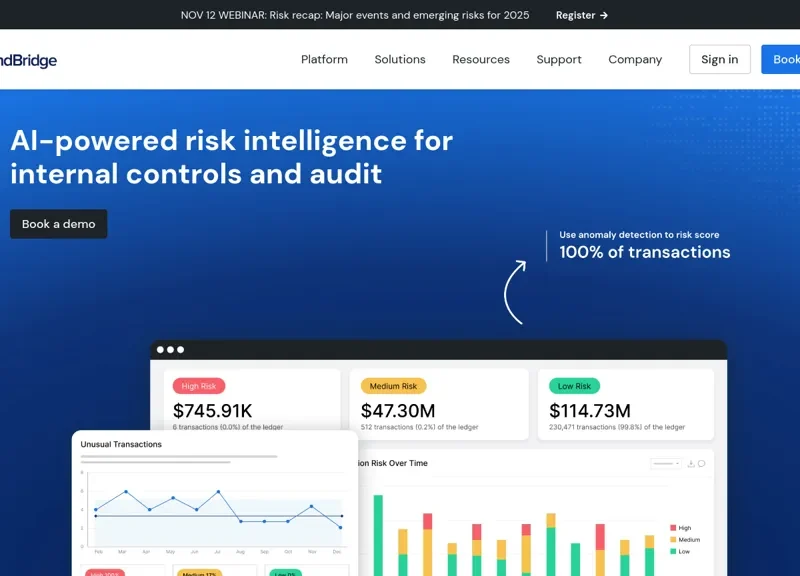Expand the Resources navigation menu
This screenshot has width=800, height=576.
(x=481, y=59)
